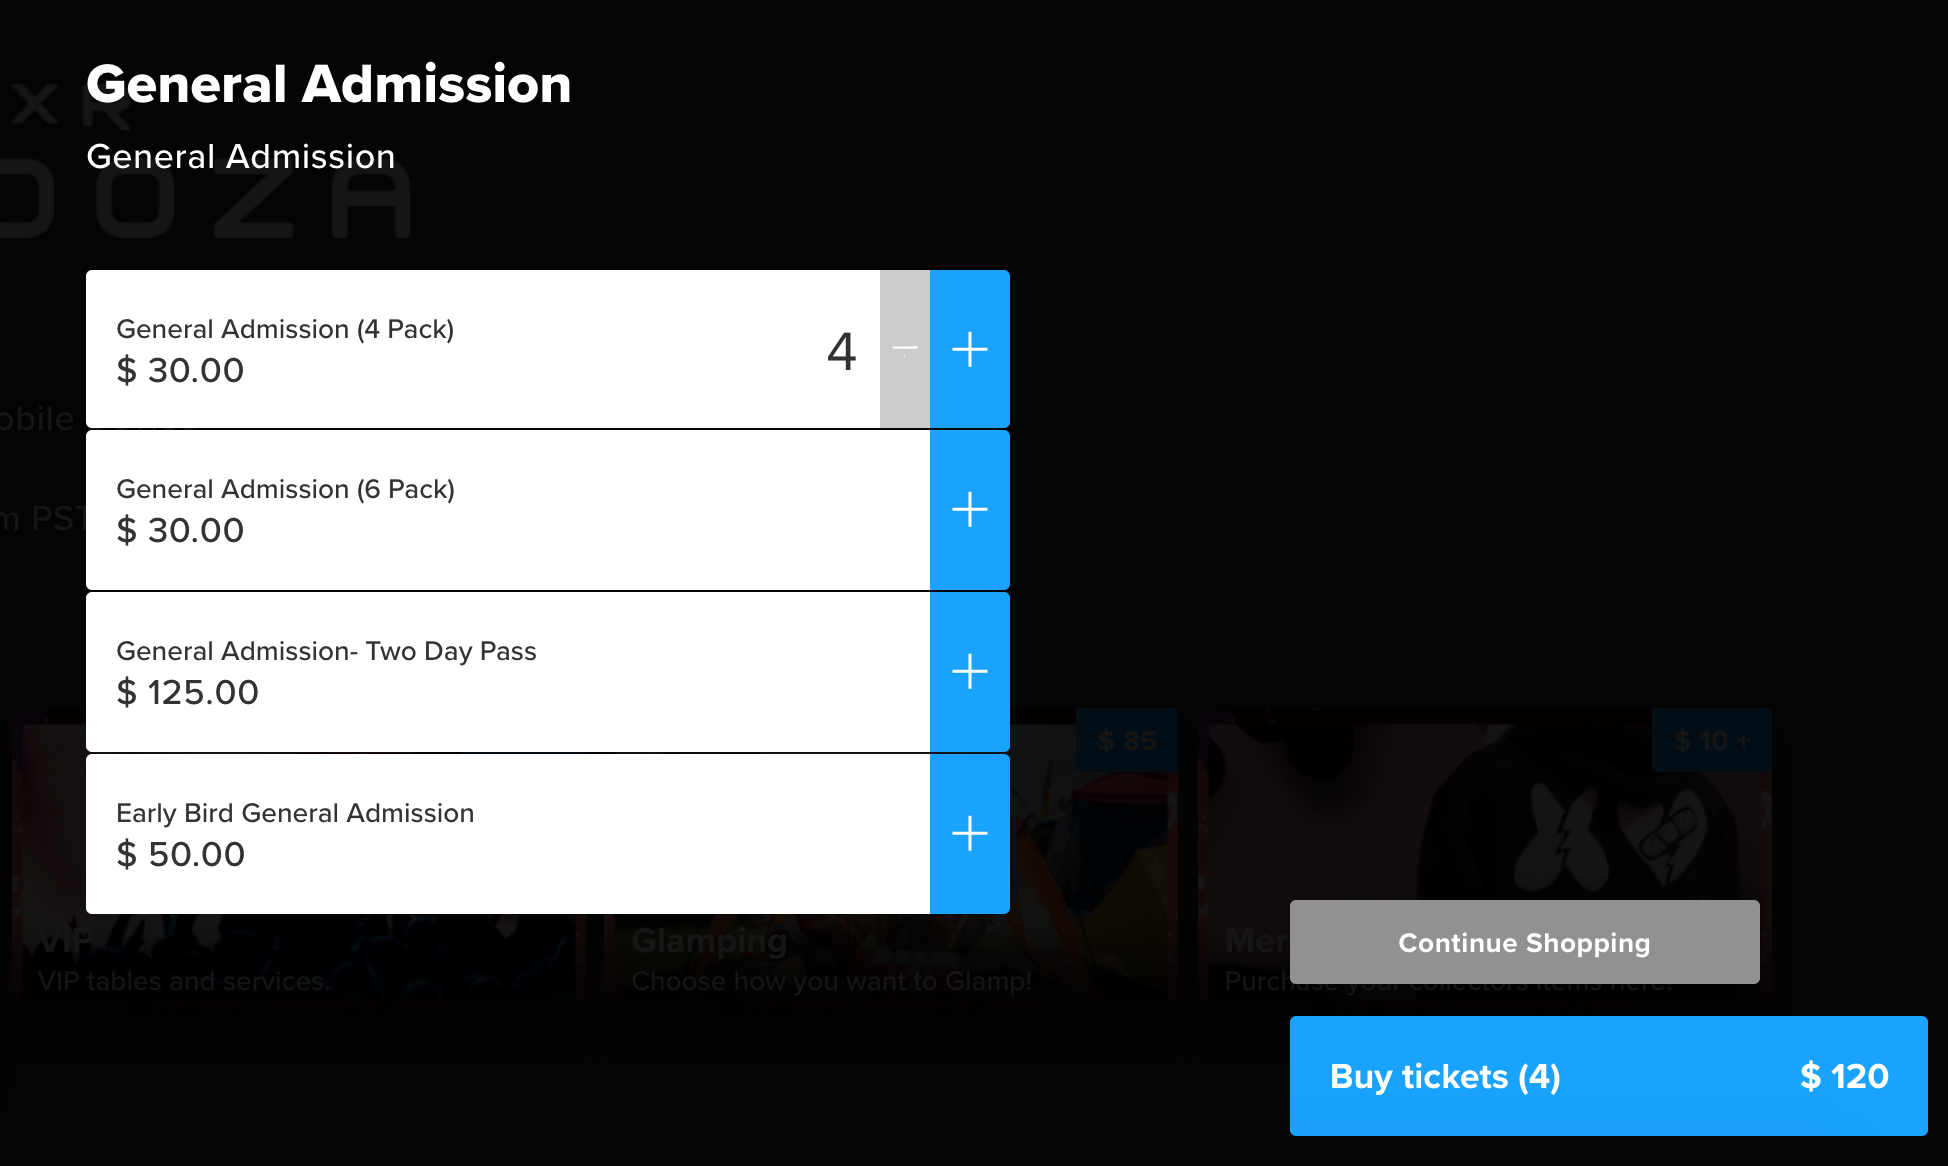Increase General Admission (4 Pack) quantity with plus
1948x1166 pixels.
(x=969, y=349)
